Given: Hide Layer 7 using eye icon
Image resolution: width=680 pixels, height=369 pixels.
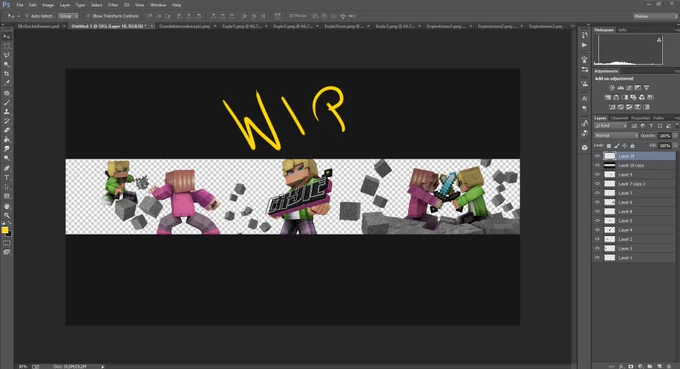Looking at the screenshot, I should 597,193.
